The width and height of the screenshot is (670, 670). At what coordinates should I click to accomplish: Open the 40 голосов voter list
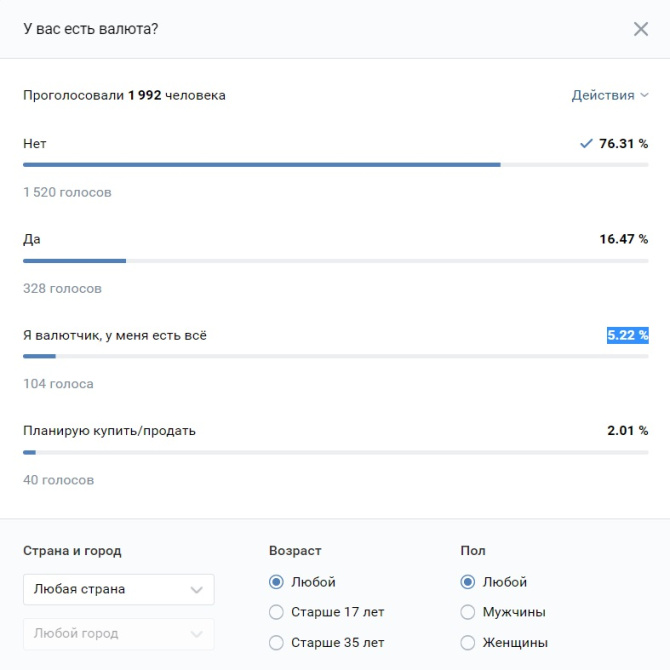tap(58, 480)
